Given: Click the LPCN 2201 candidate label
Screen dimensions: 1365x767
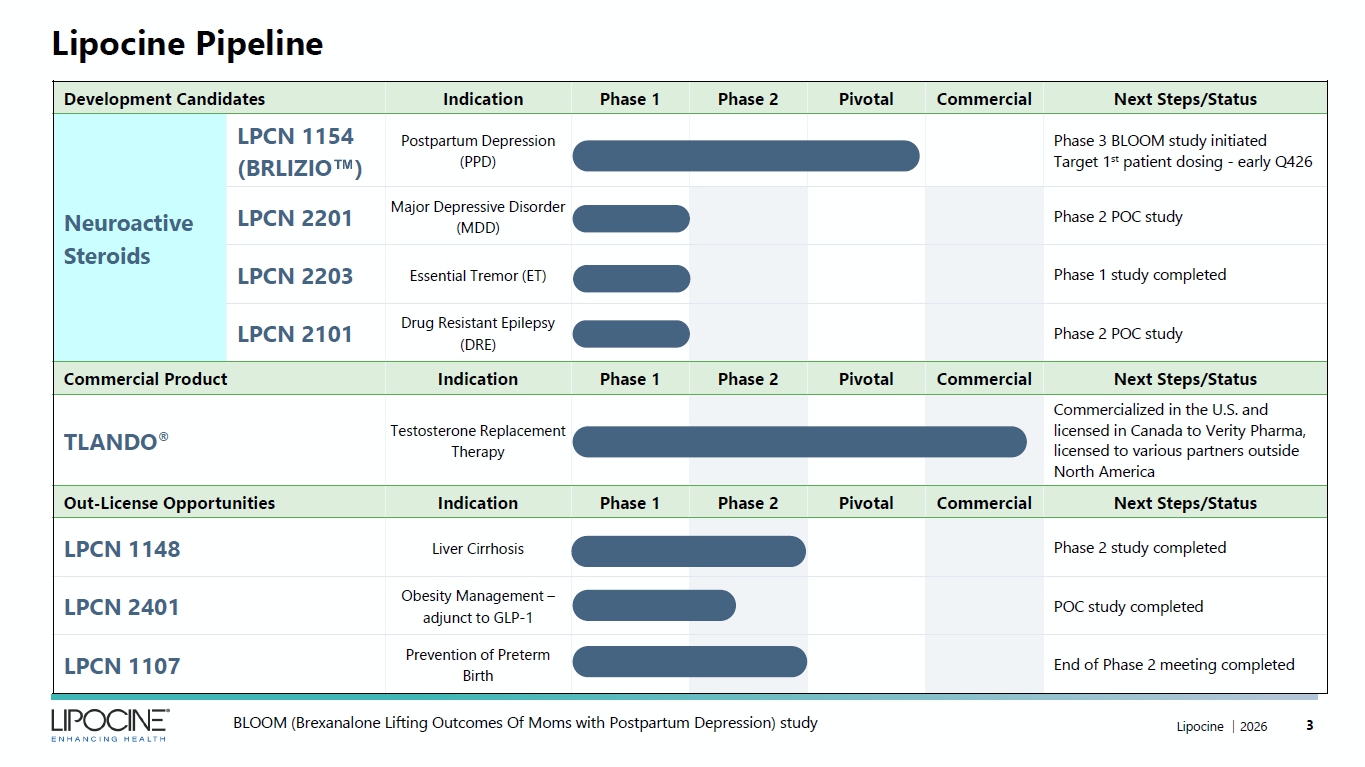Looking at the screenshot, I should click(x=295, y=218).
